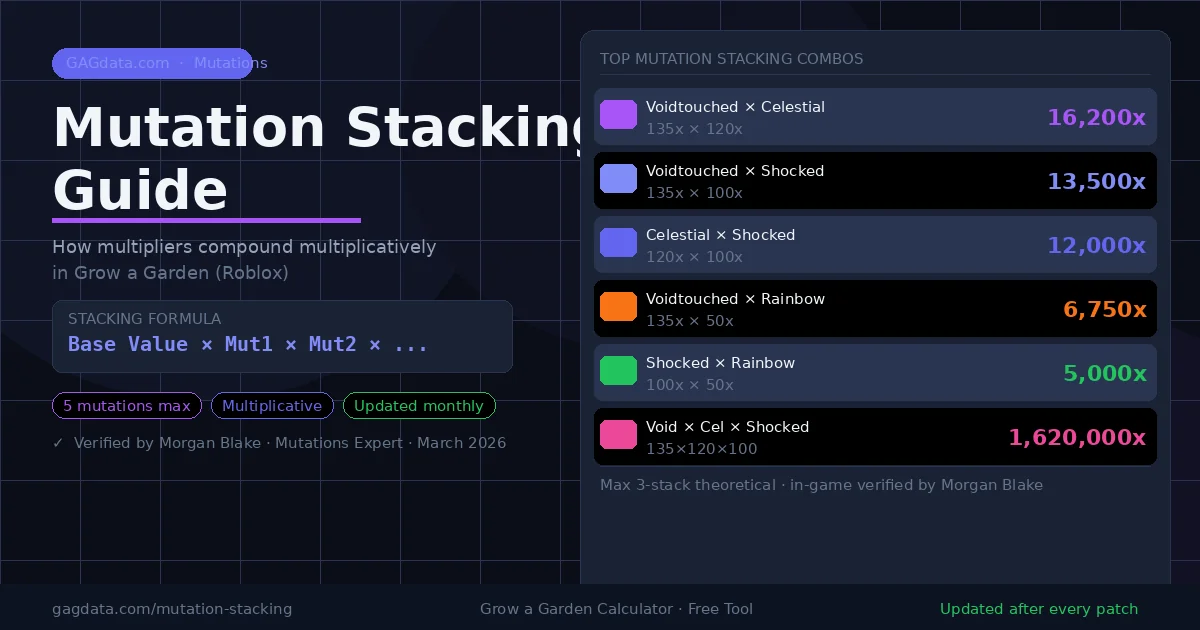1200x630 pixels.
Task: Click the orange Voidtouched × Rainbow mutation icon
Action: coord(618,308)
